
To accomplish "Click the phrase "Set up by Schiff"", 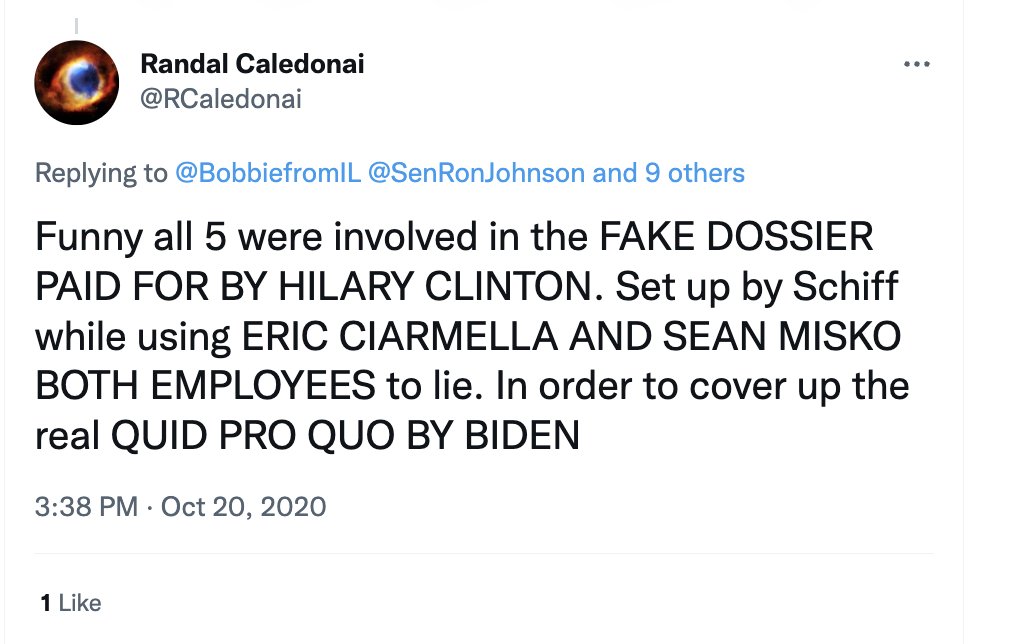I will [757, 288].
